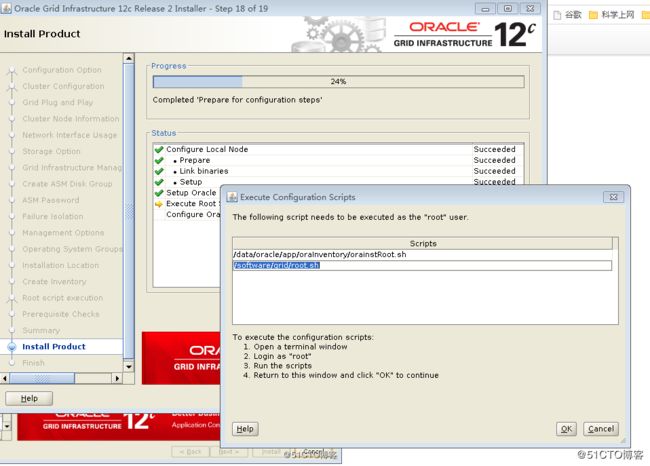Click Cancel in Execute Configuration Scripts dialog

tap(601, 429)
